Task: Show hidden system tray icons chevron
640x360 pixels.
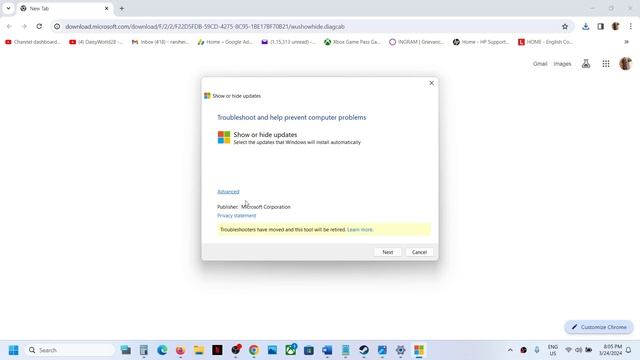Action: tap(510, 350)
